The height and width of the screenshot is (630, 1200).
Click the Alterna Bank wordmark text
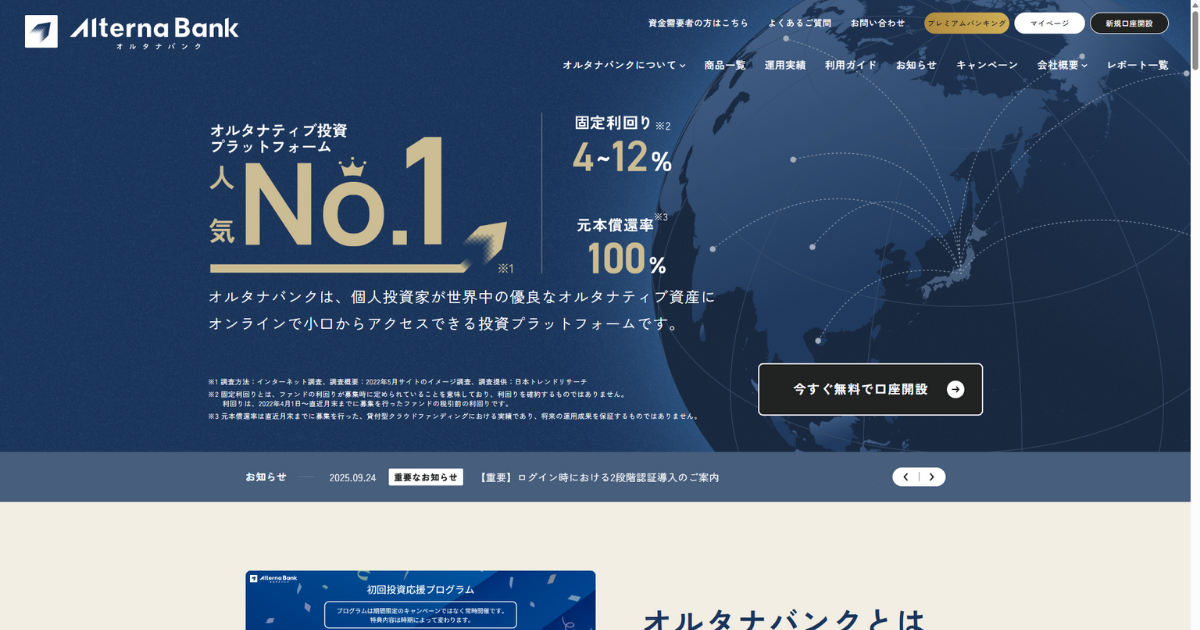pos(155,29)
